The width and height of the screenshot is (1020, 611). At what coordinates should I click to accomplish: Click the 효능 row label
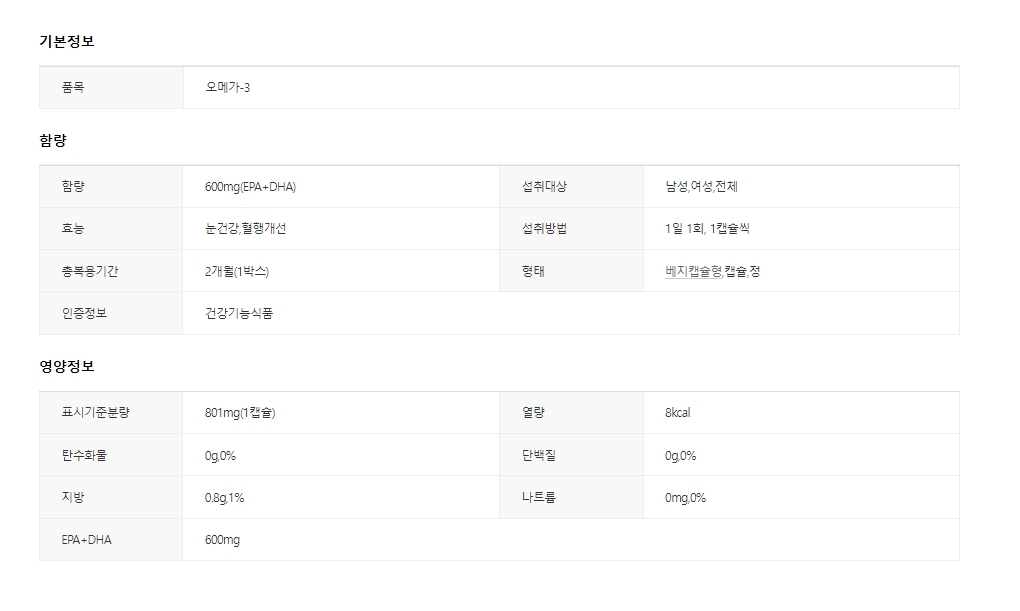pos(73,229)
